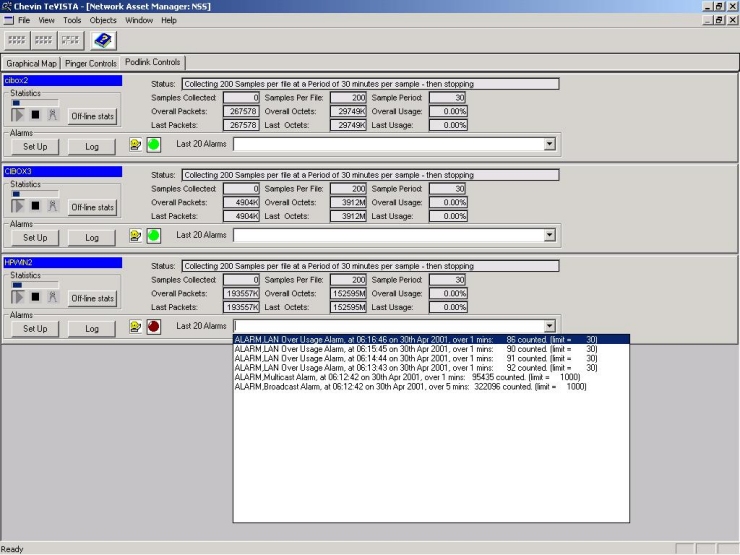Image resolution: width=740 pixels, height=555 pixels.
Task: Open alarm Log for CIBOX3
Action: click(x=92, y=238)
